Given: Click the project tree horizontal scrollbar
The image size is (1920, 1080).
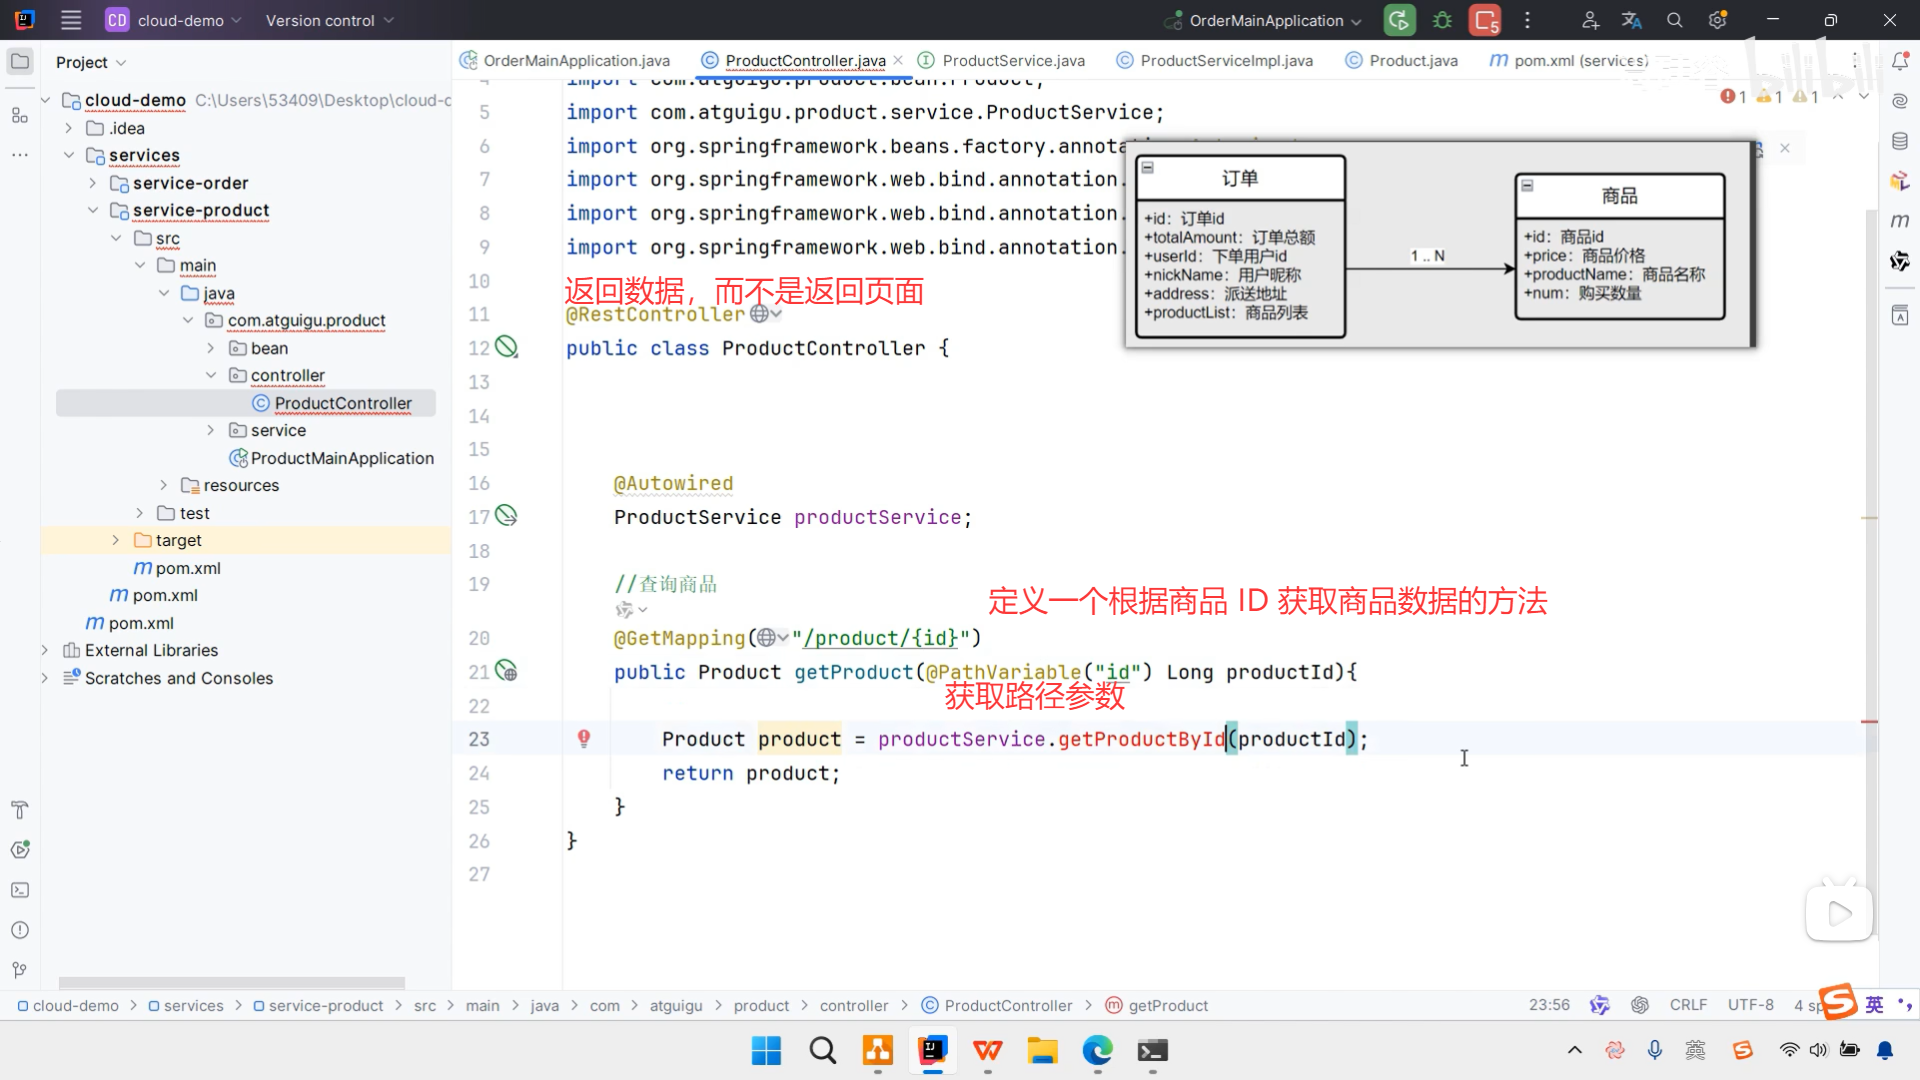Looking at the screenshot, I should click(232, 983).
